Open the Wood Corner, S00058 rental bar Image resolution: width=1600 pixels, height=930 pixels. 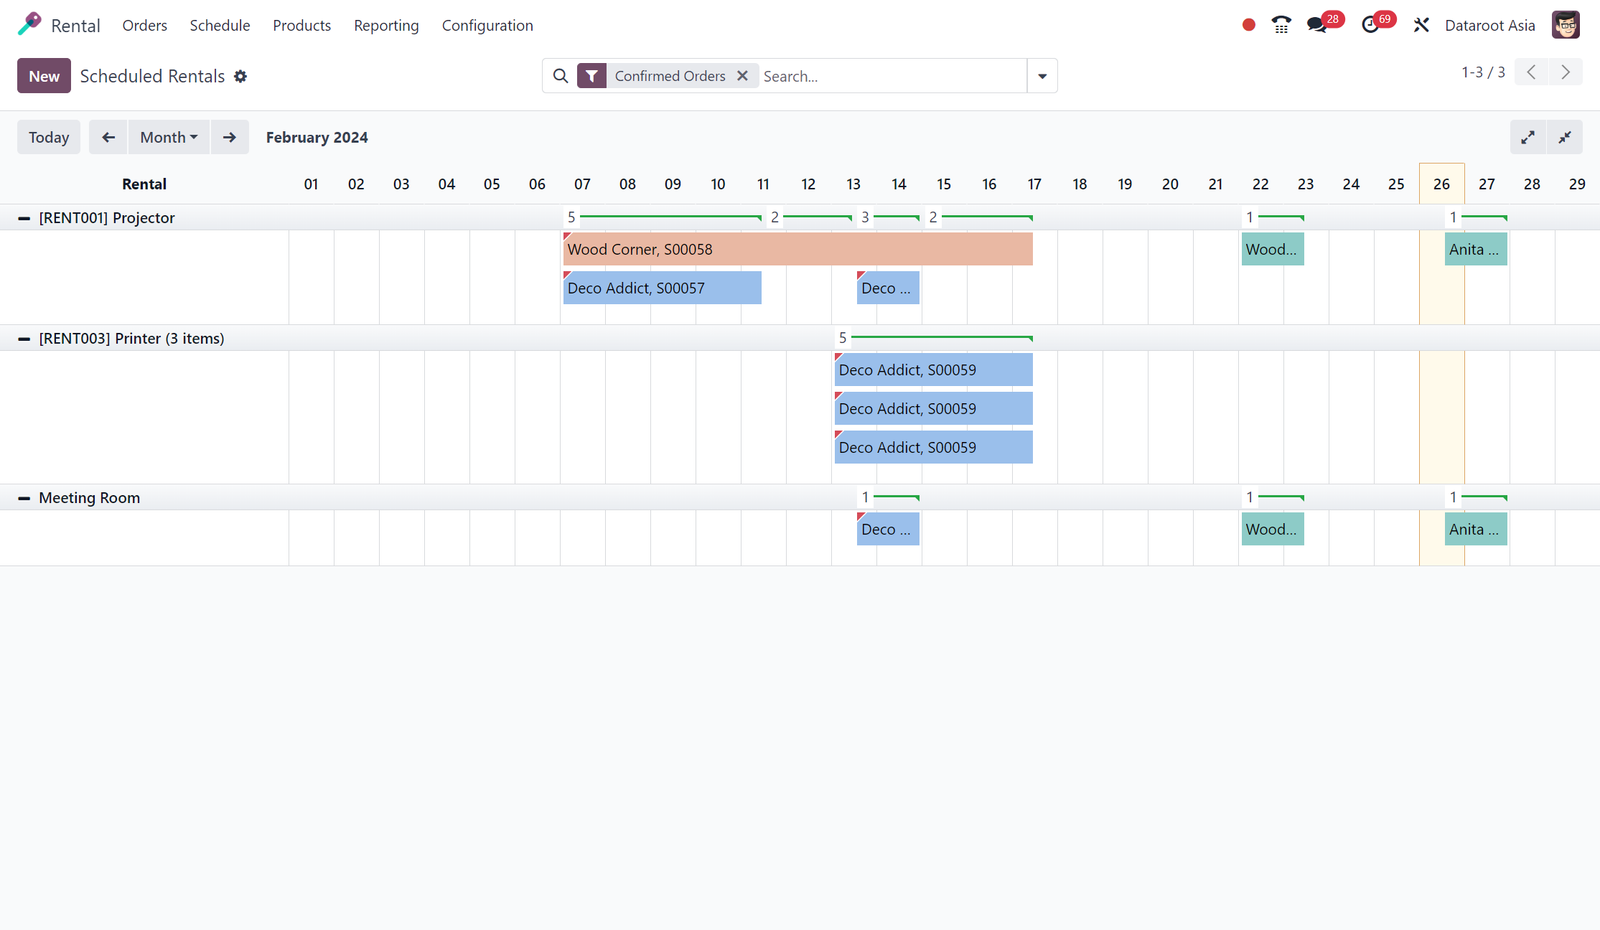[798, 249]
